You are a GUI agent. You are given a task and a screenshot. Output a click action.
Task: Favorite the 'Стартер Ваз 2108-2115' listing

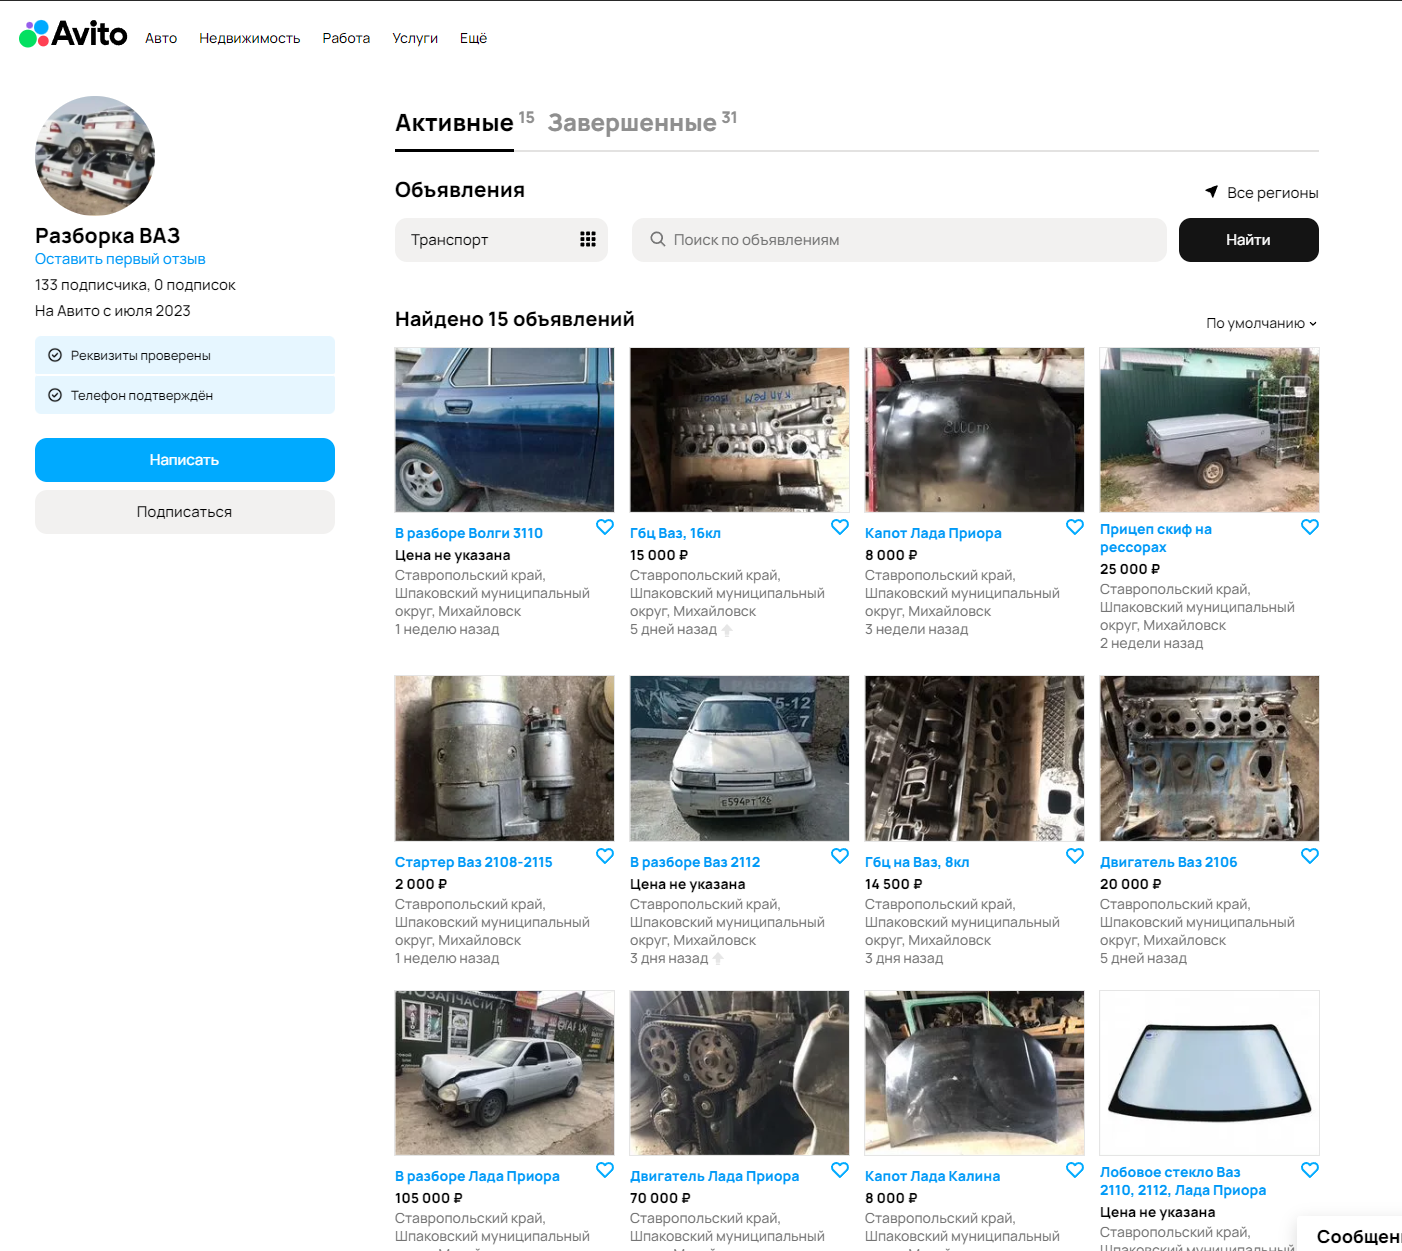point(605,856)
